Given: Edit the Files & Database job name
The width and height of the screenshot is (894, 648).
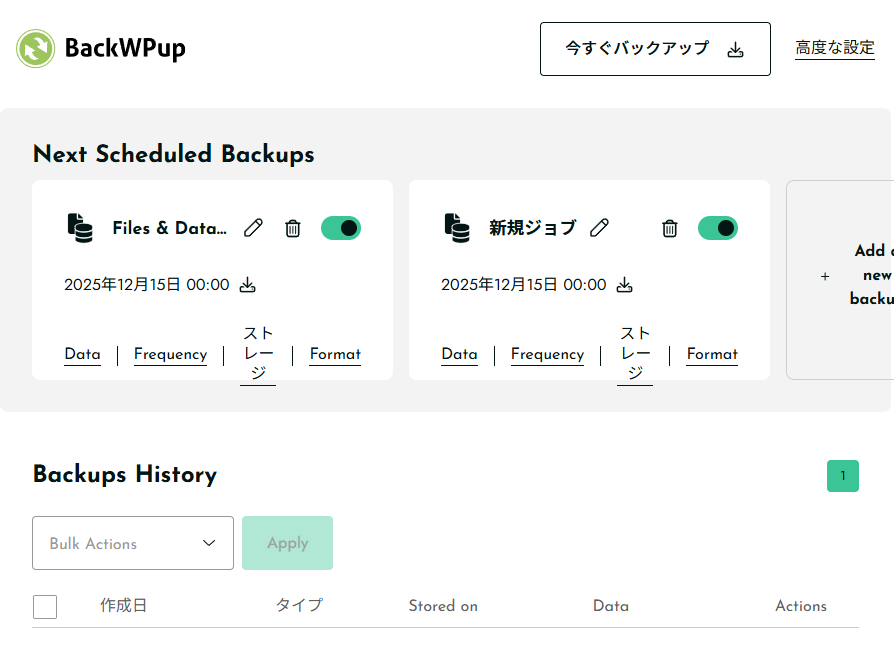Looking at the screenshot, I should tap(254, 228).
